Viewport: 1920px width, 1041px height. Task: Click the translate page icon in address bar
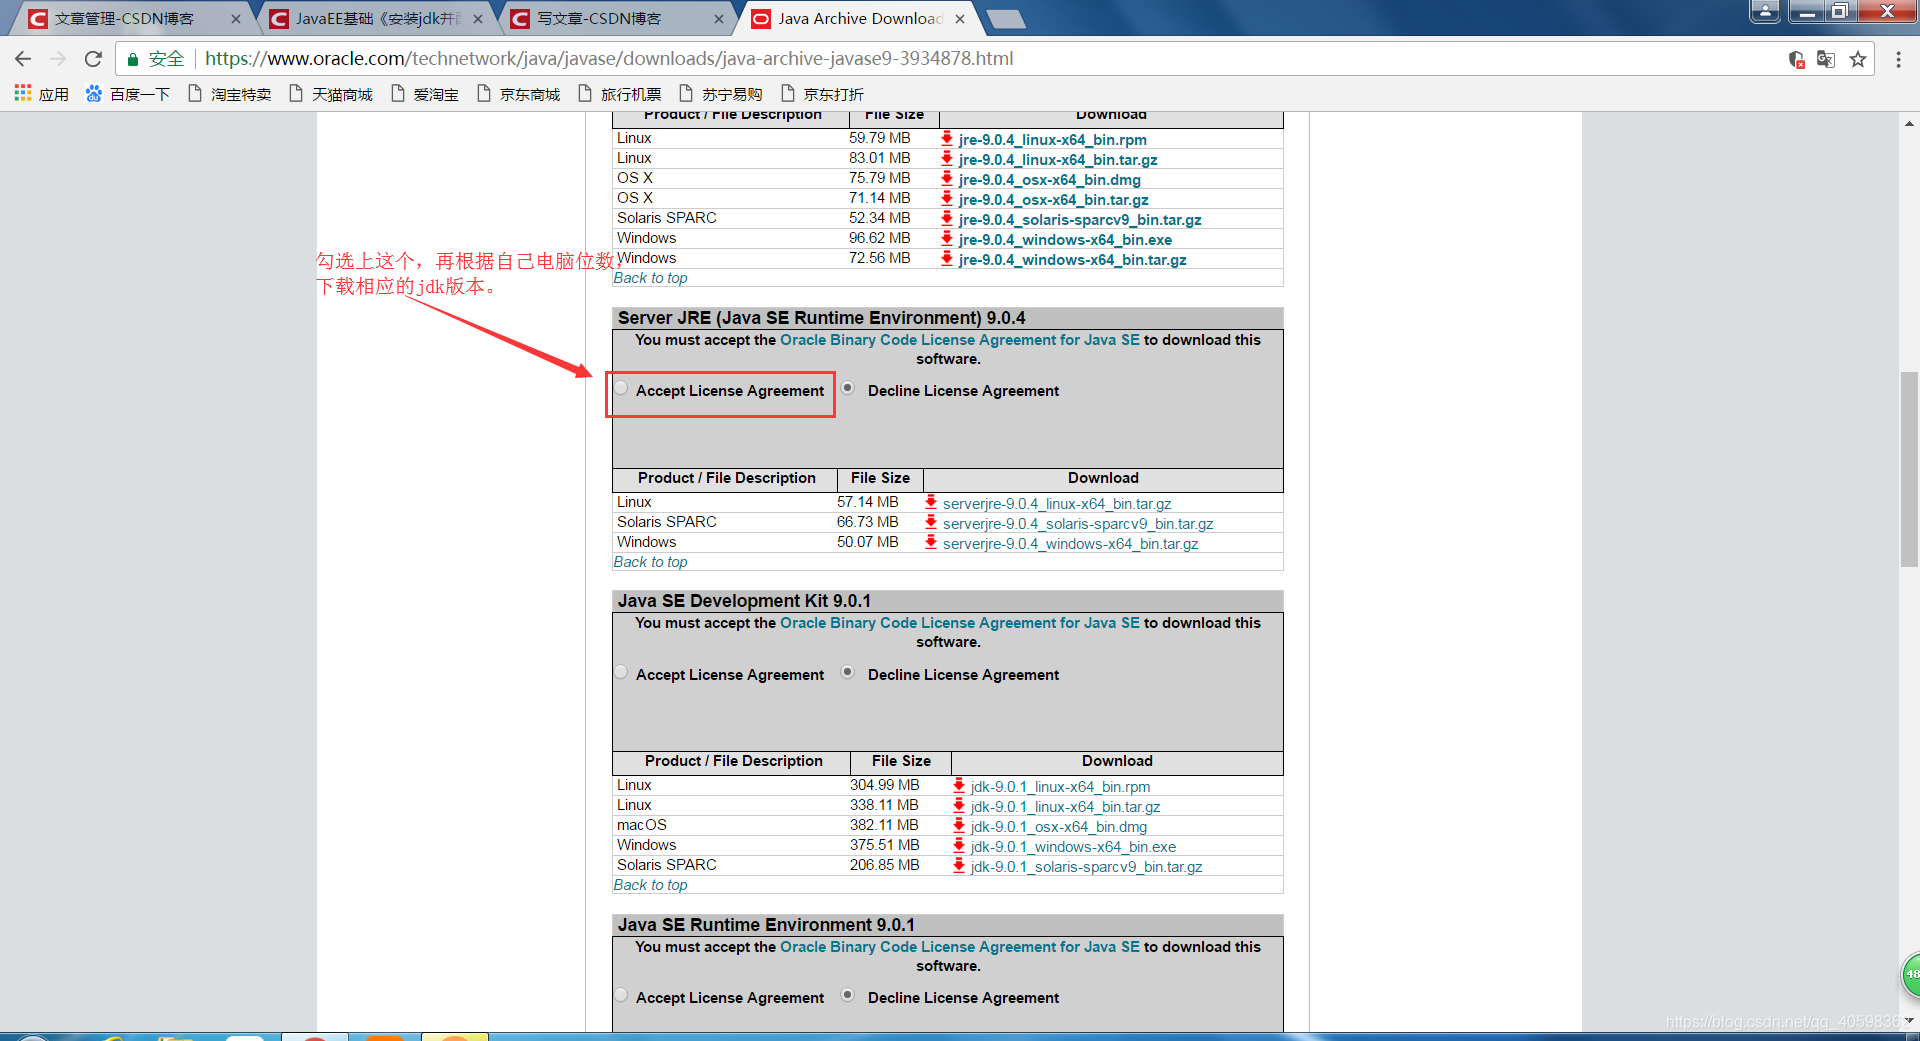tap(1826, 59)
